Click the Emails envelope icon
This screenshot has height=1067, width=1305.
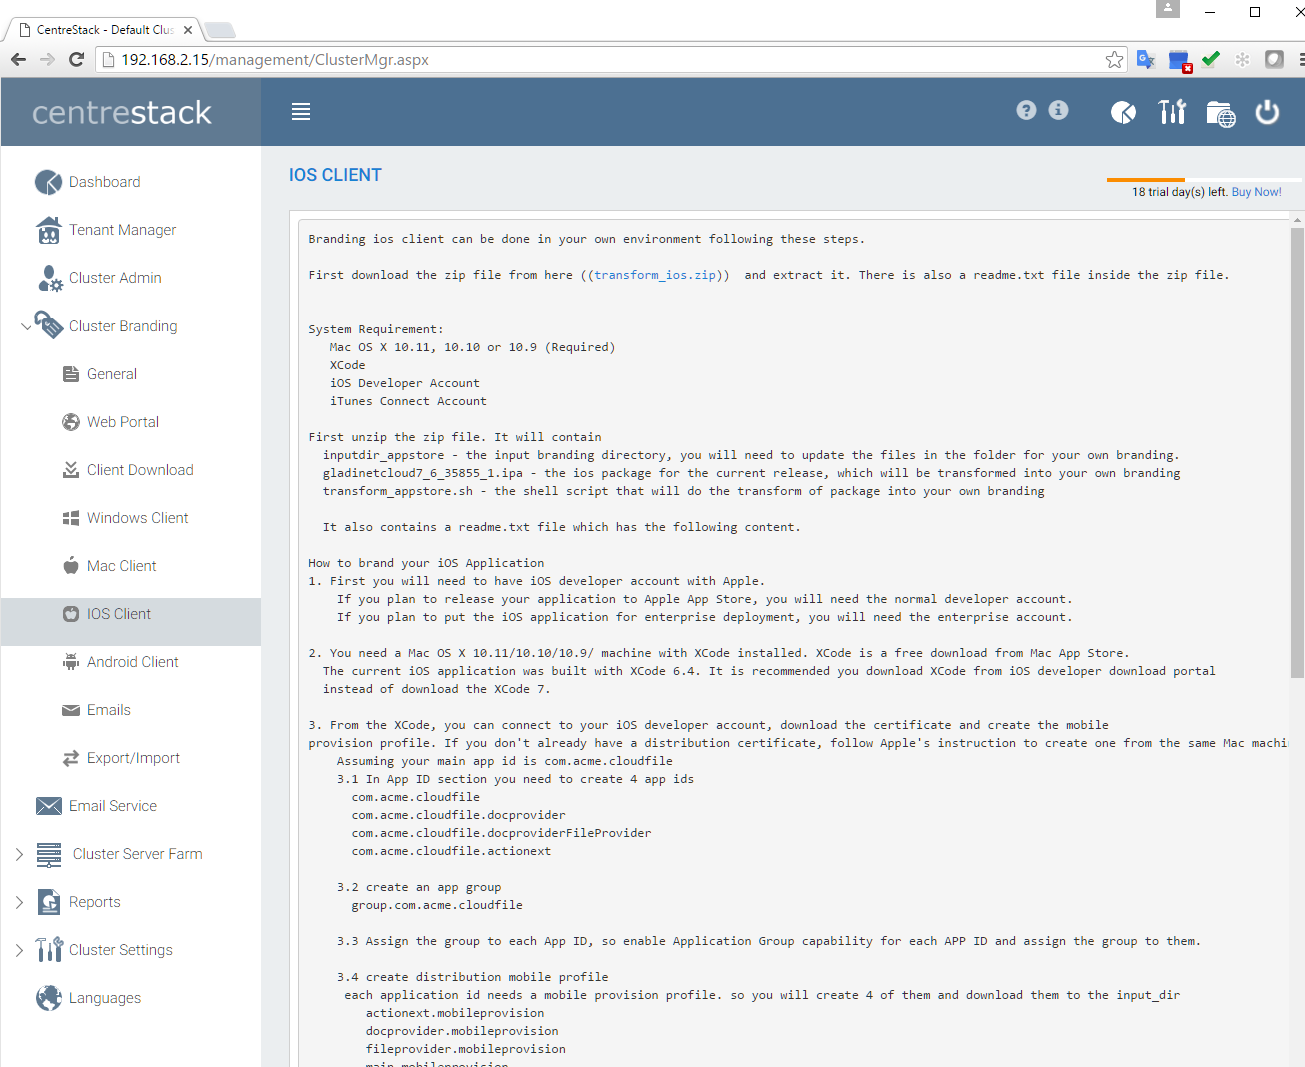point(71,710)
